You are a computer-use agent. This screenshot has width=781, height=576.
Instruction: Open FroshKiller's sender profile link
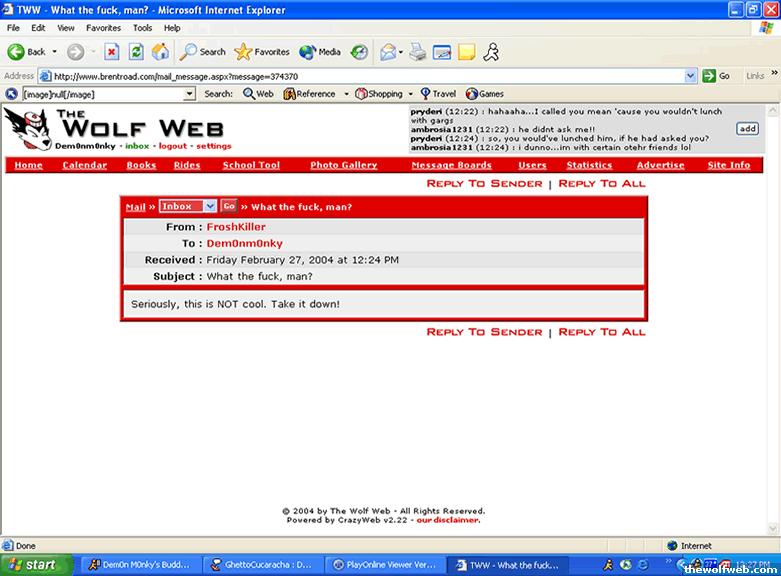236,227
